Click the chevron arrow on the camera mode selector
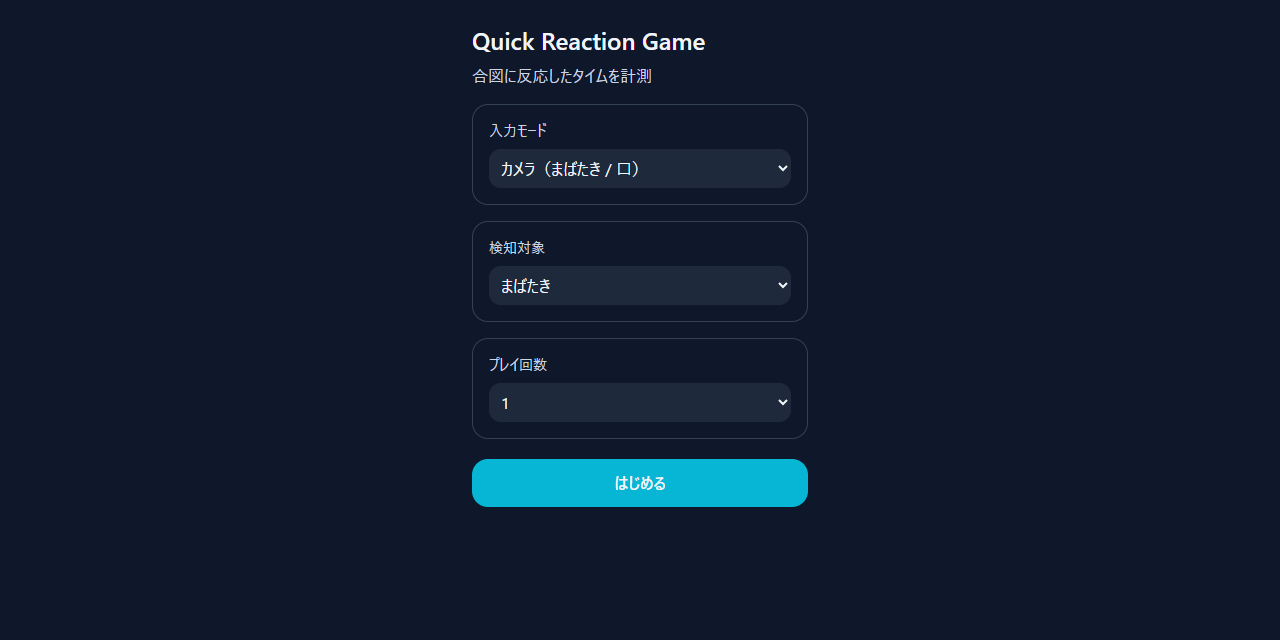The width and height of the screenshot is (1280, 640). click(x=782, y=169)
